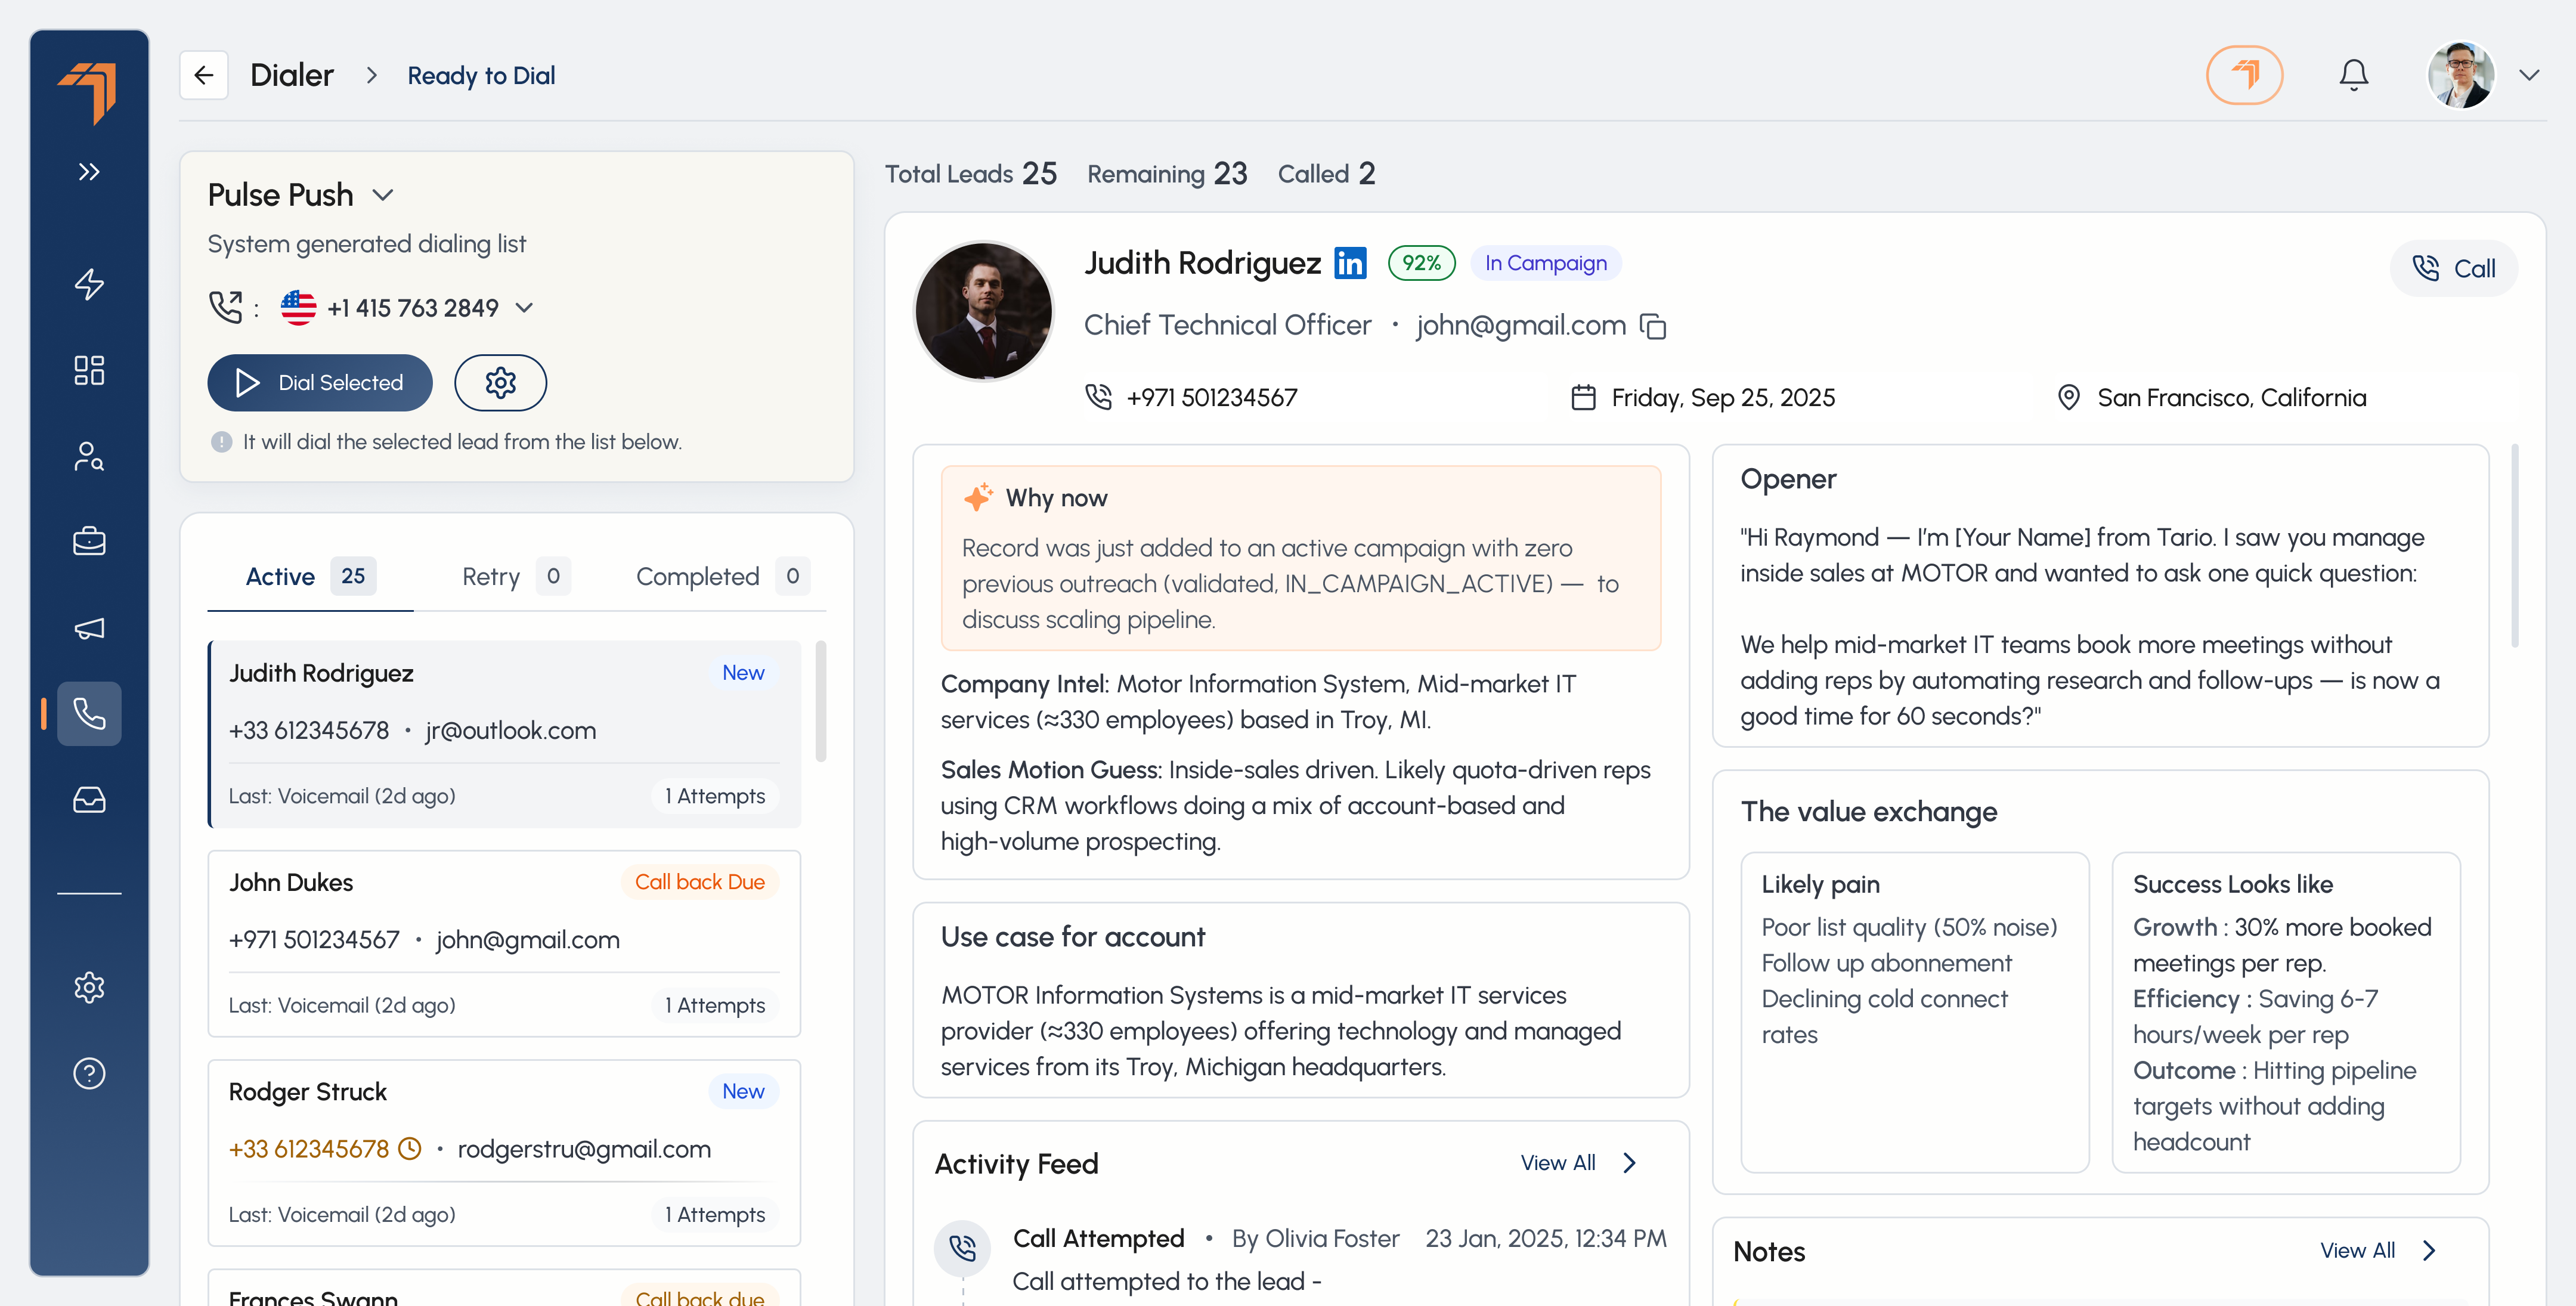The image size is (2576, 1306).
Task: Open the inbox sidebar icon
Action: click(89, 800)
